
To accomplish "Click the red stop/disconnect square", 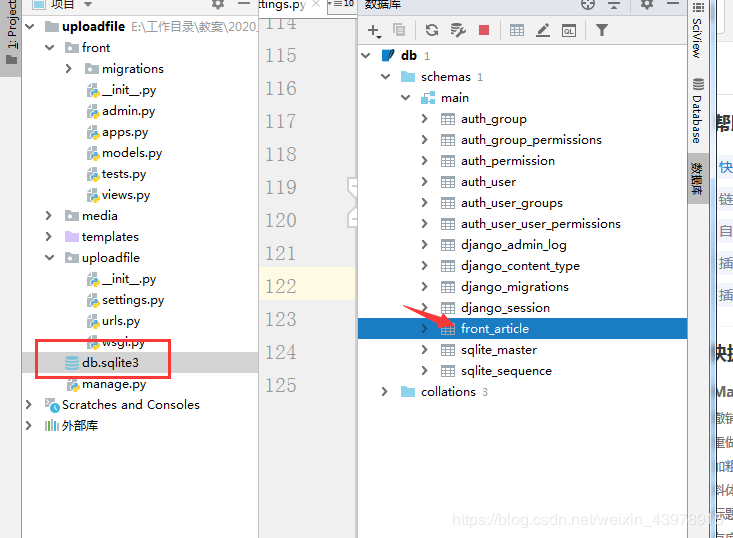I will (x=484, y=30).
